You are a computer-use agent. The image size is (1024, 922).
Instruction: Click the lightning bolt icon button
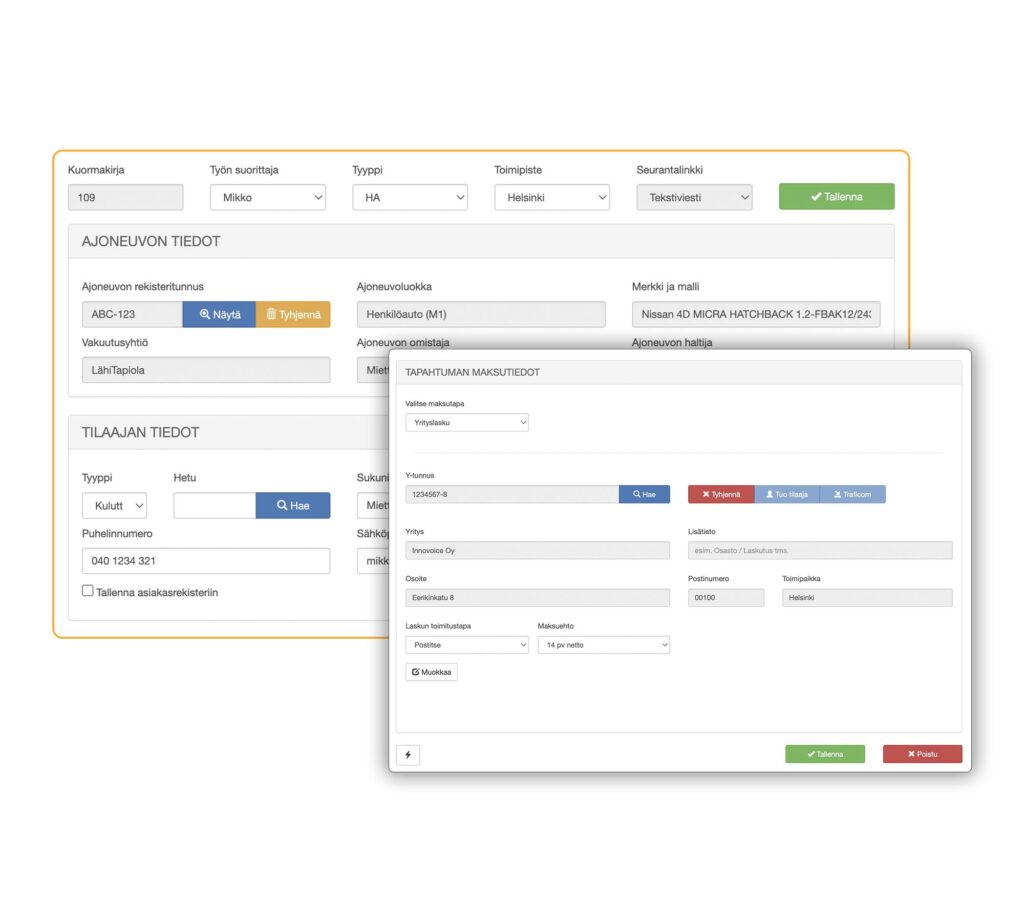[408, 755]
